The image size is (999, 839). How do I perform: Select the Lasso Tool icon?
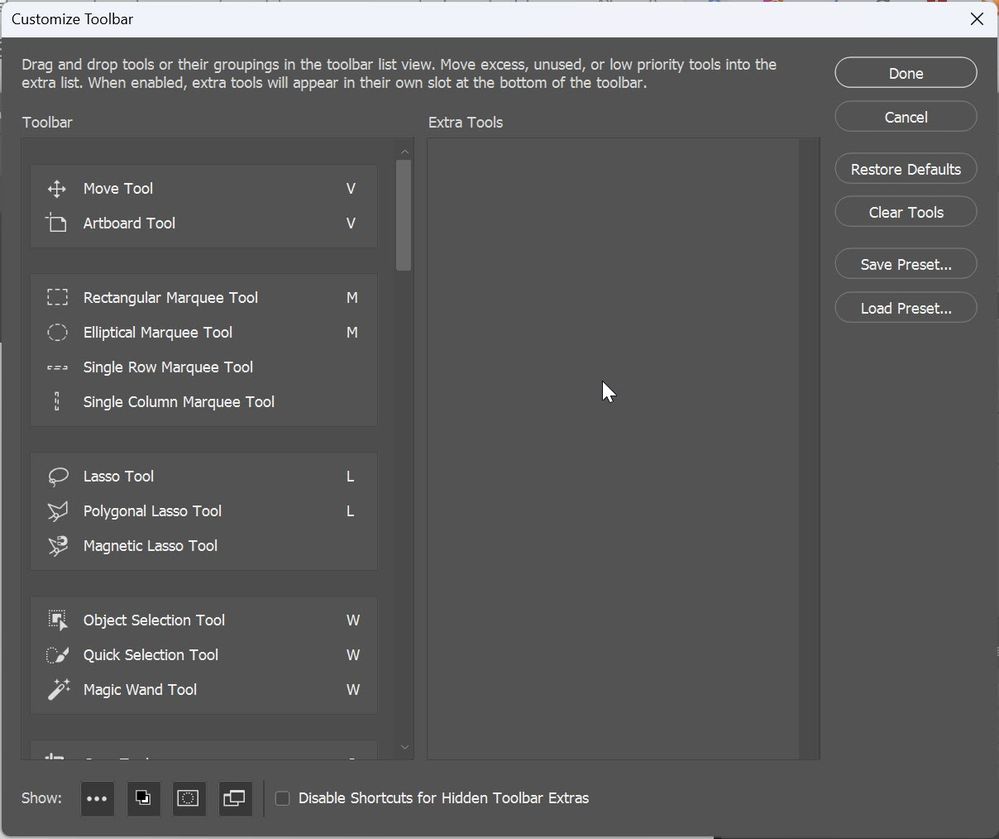point(58,477)
